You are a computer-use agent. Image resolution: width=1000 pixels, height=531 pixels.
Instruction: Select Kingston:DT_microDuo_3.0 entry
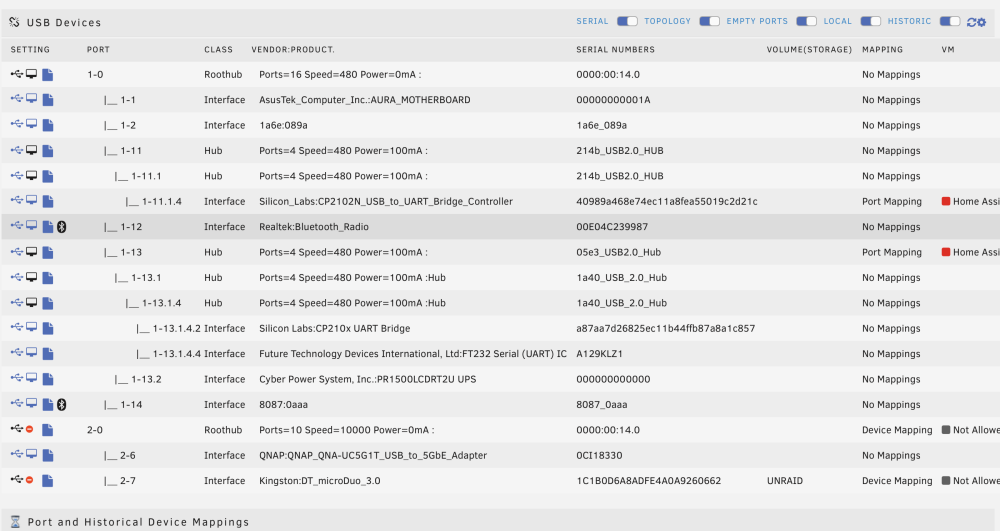tap(320, 481)
